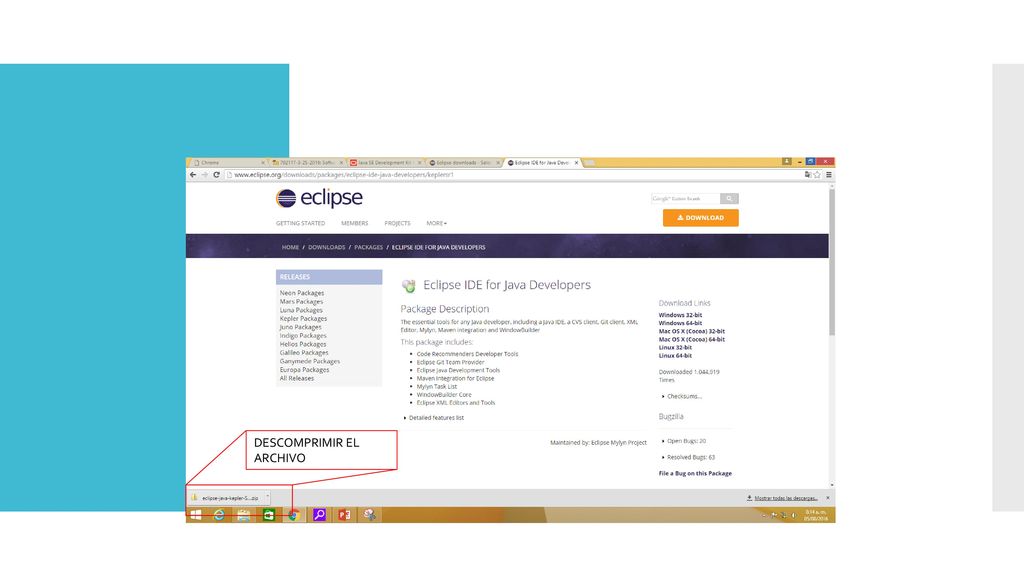1024x576 pixels.
Task: Open Europa Packages release link
Action: [x=304, y=370]
